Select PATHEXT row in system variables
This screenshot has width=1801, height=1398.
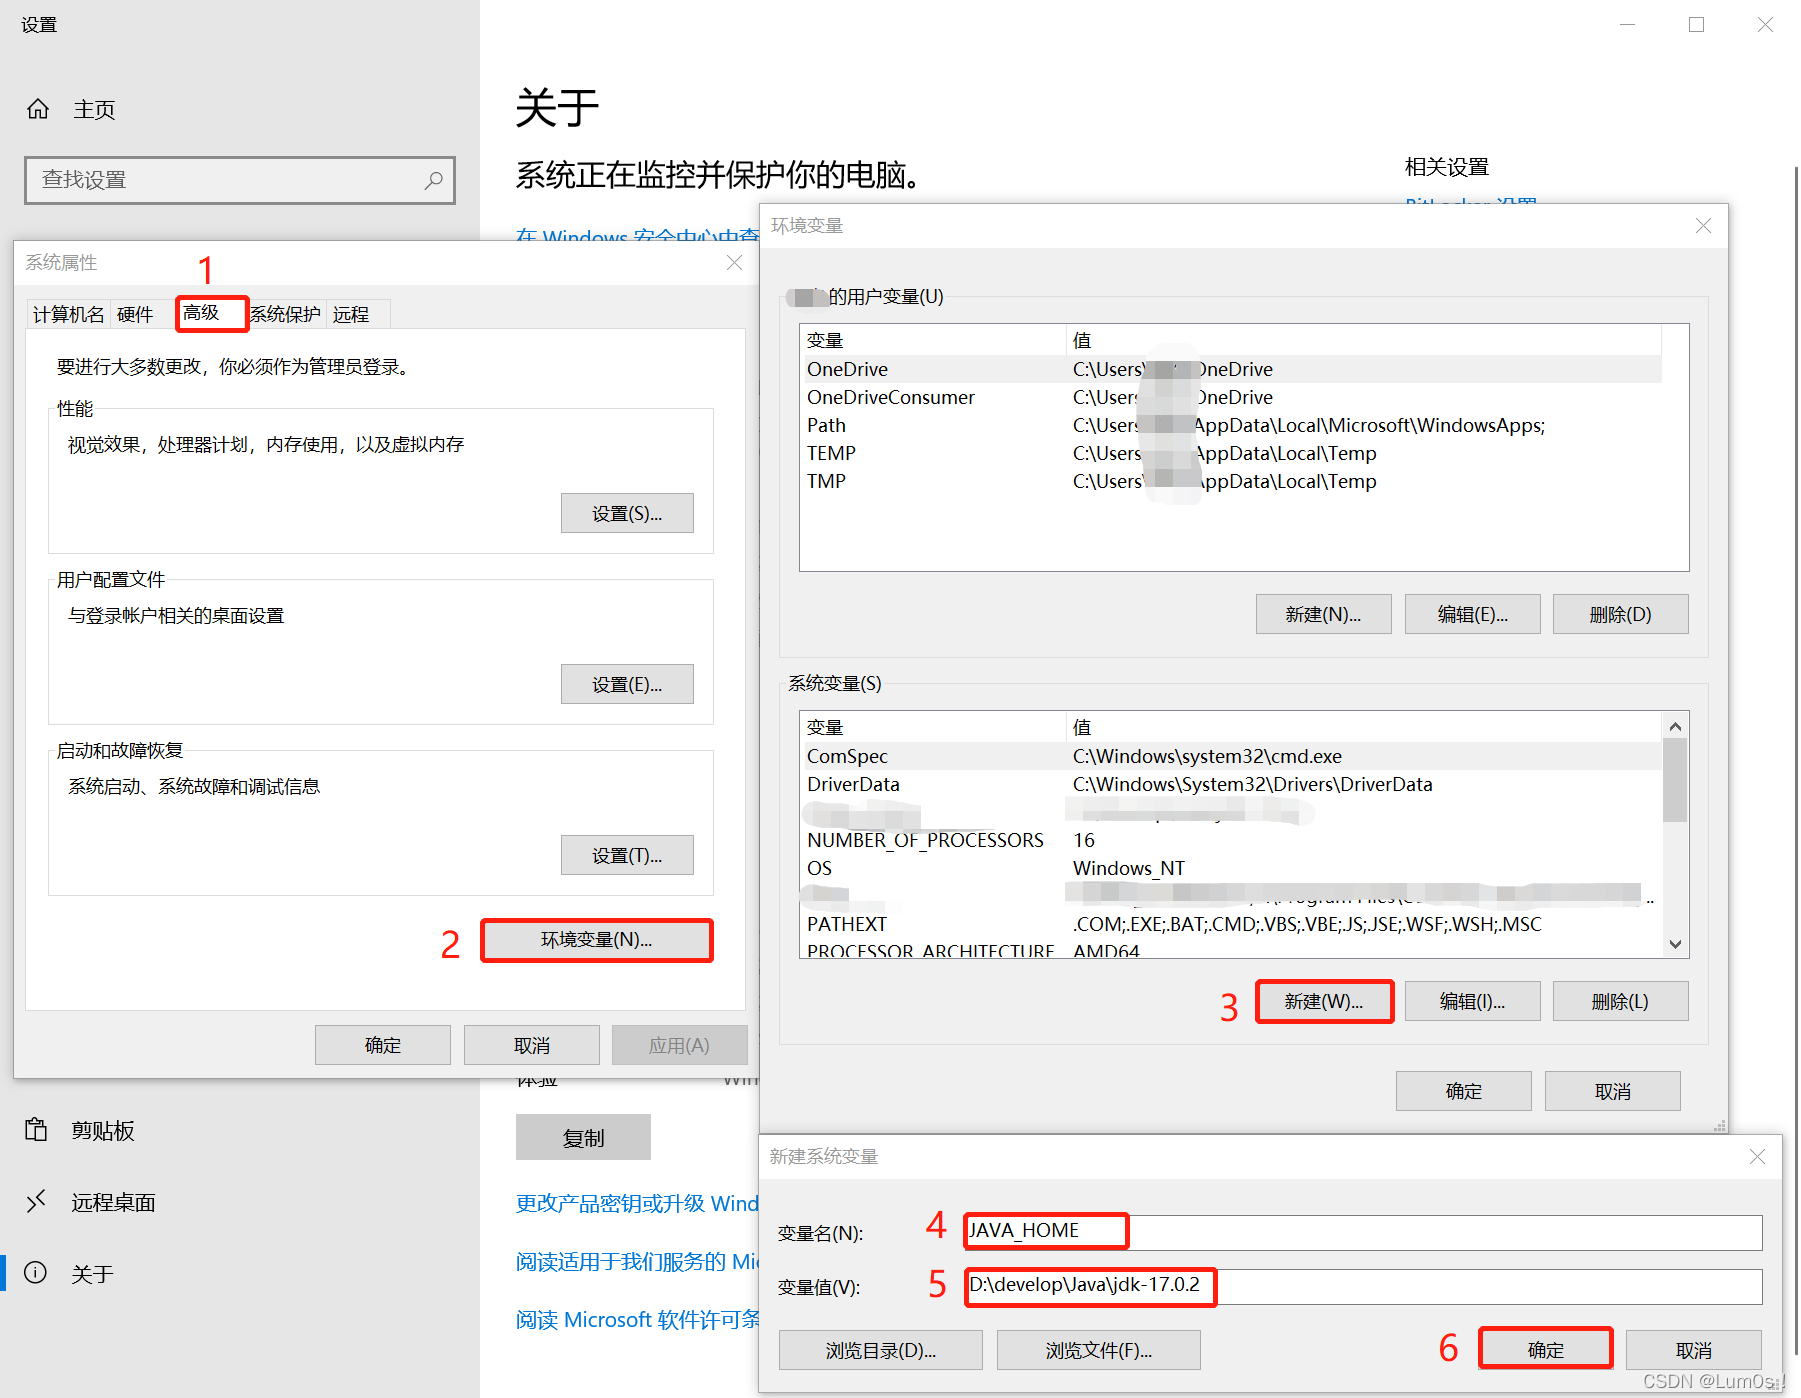[1231, 924]
